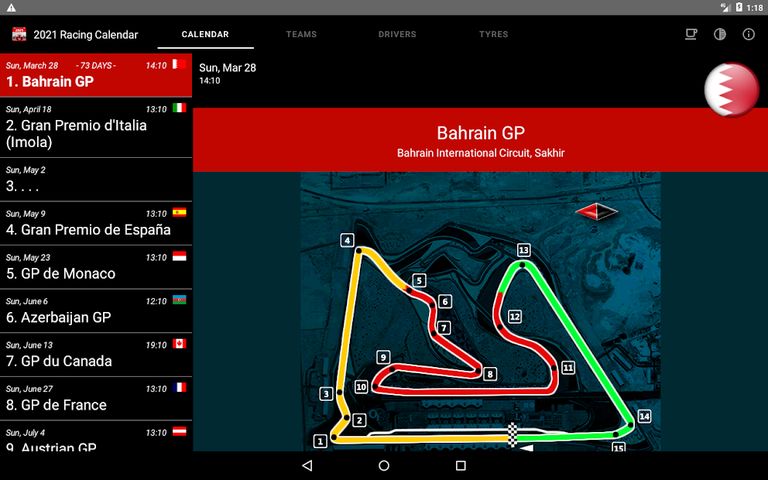Tap turn 10 marker on circuit

(361, 387)
